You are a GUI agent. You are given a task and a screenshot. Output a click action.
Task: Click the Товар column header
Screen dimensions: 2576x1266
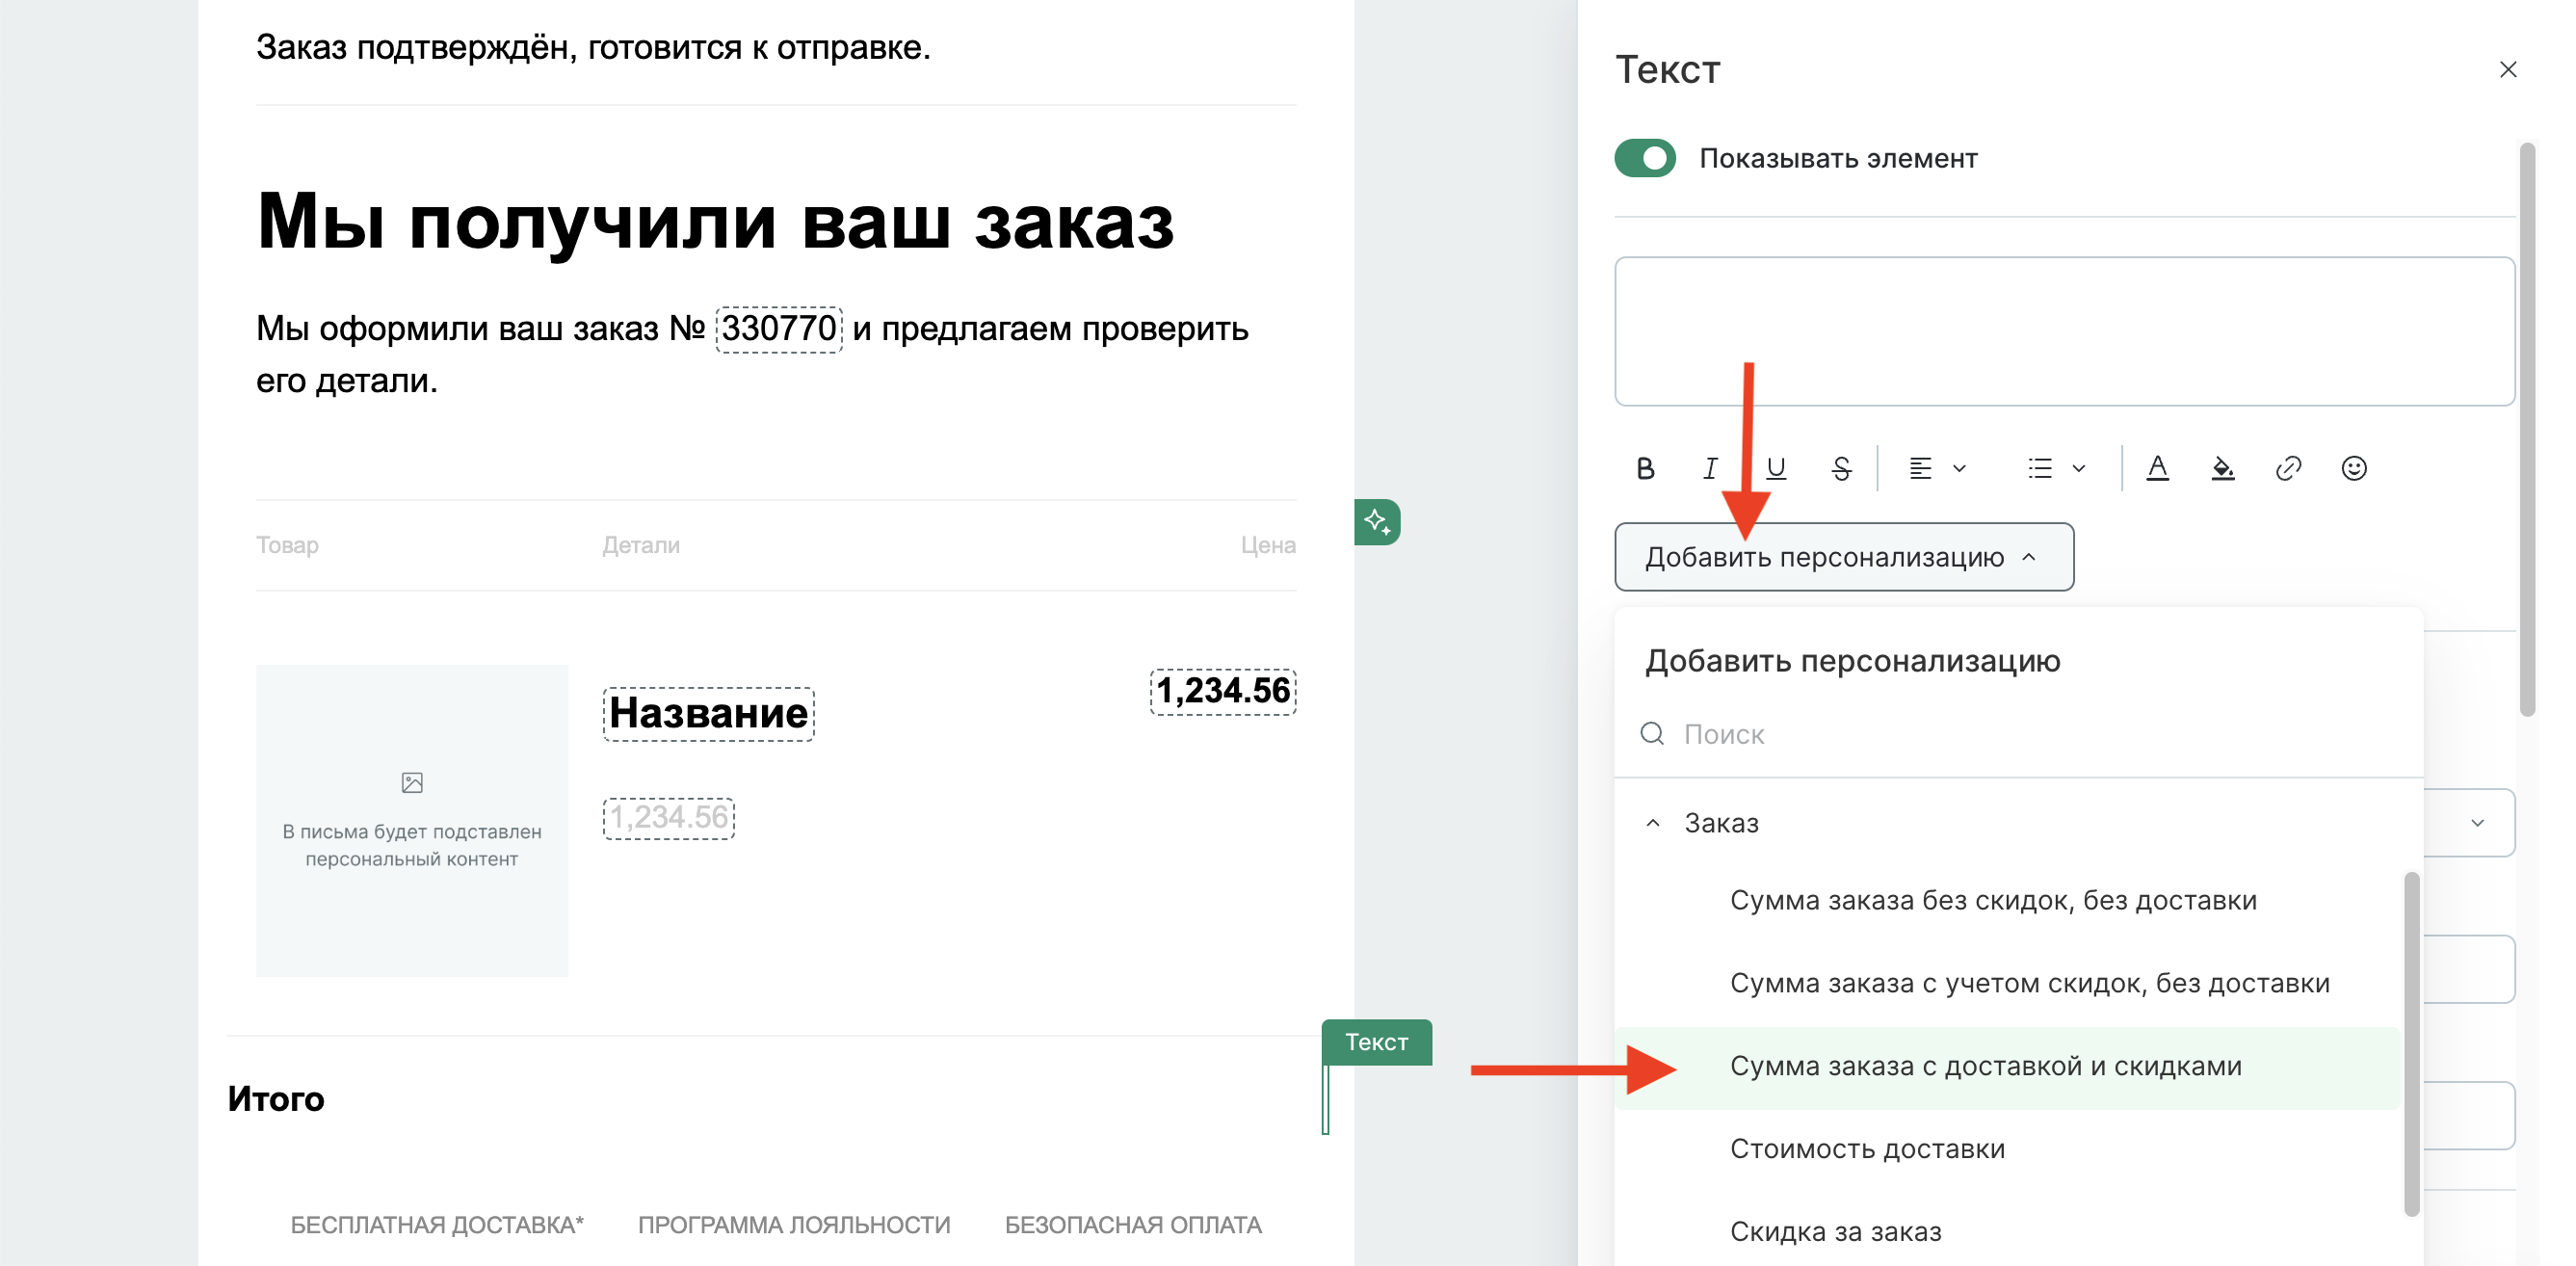pos(287,545)
